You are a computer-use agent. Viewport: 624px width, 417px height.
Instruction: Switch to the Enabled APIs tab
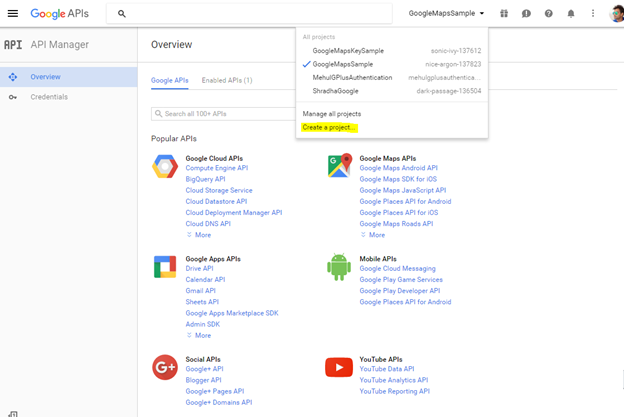(227, 80)
